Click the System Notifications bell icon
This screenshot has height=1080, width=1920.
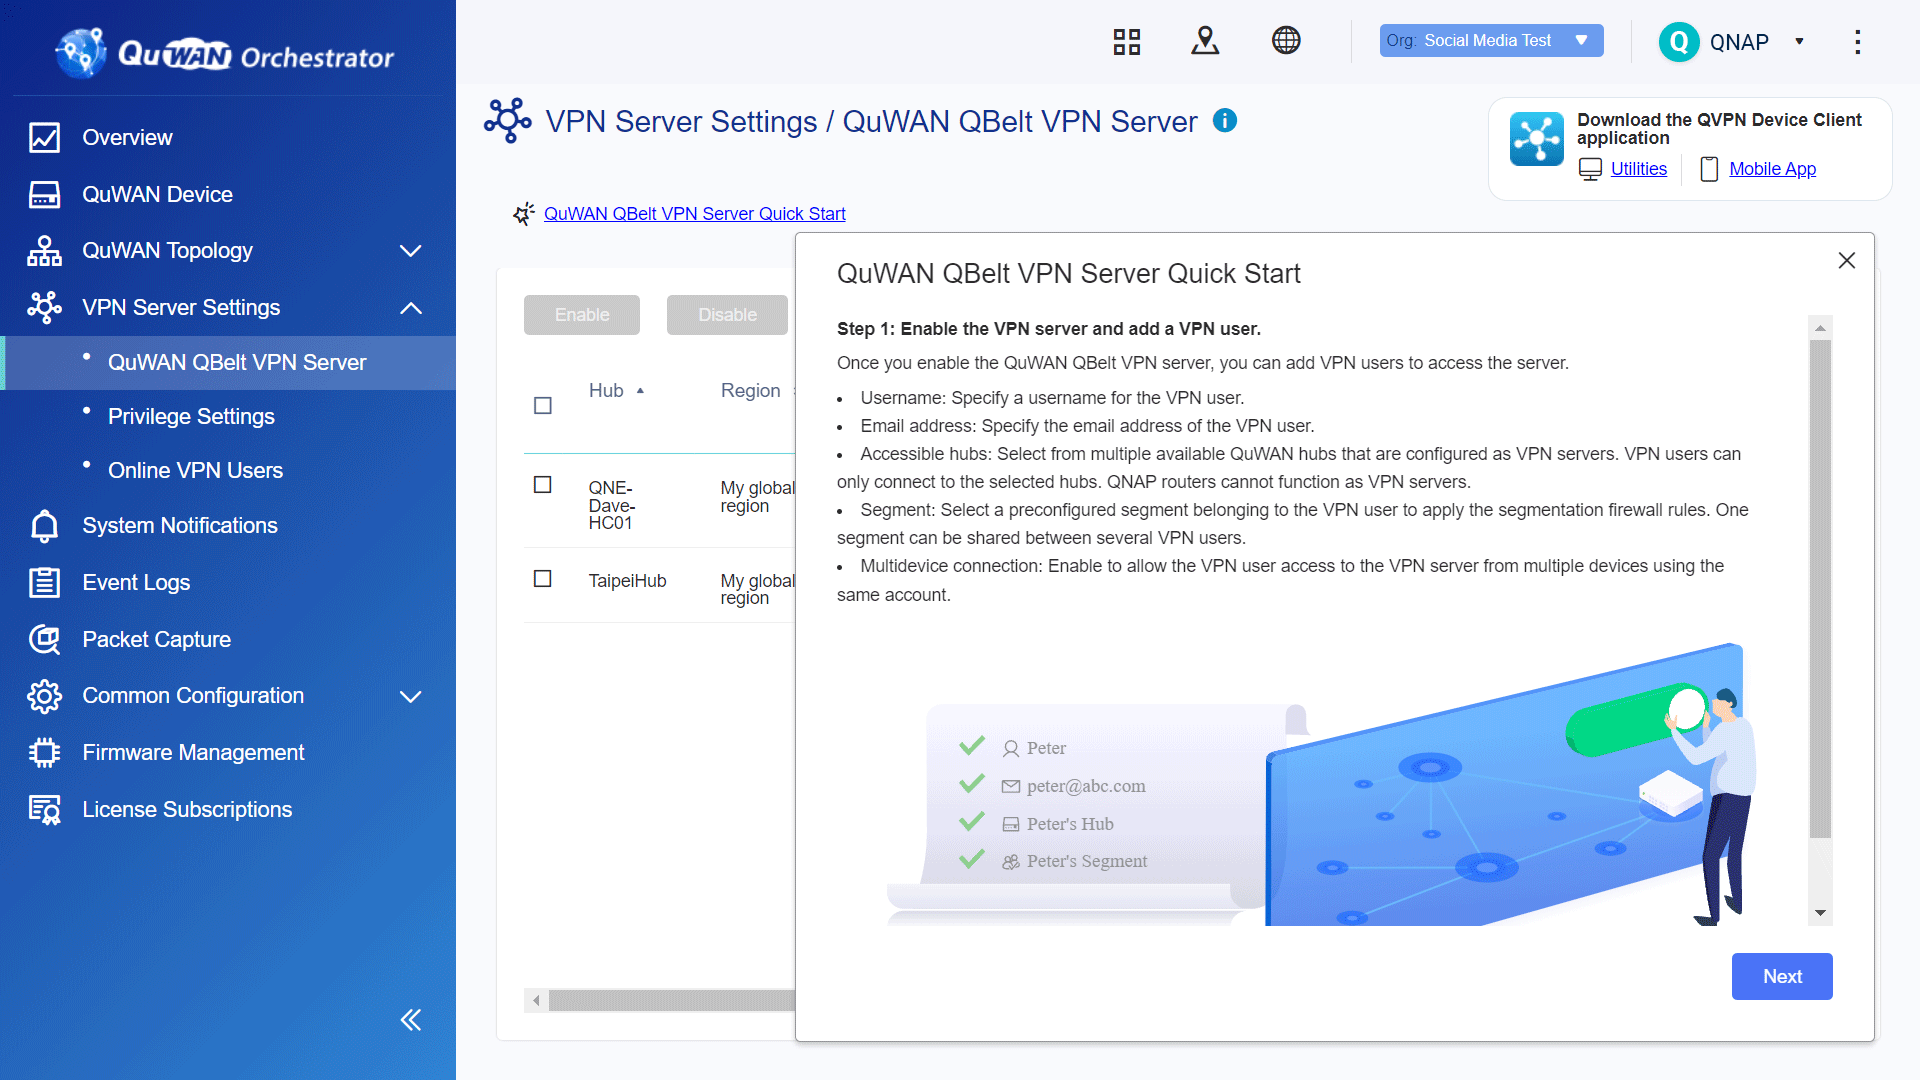(44, 525)
